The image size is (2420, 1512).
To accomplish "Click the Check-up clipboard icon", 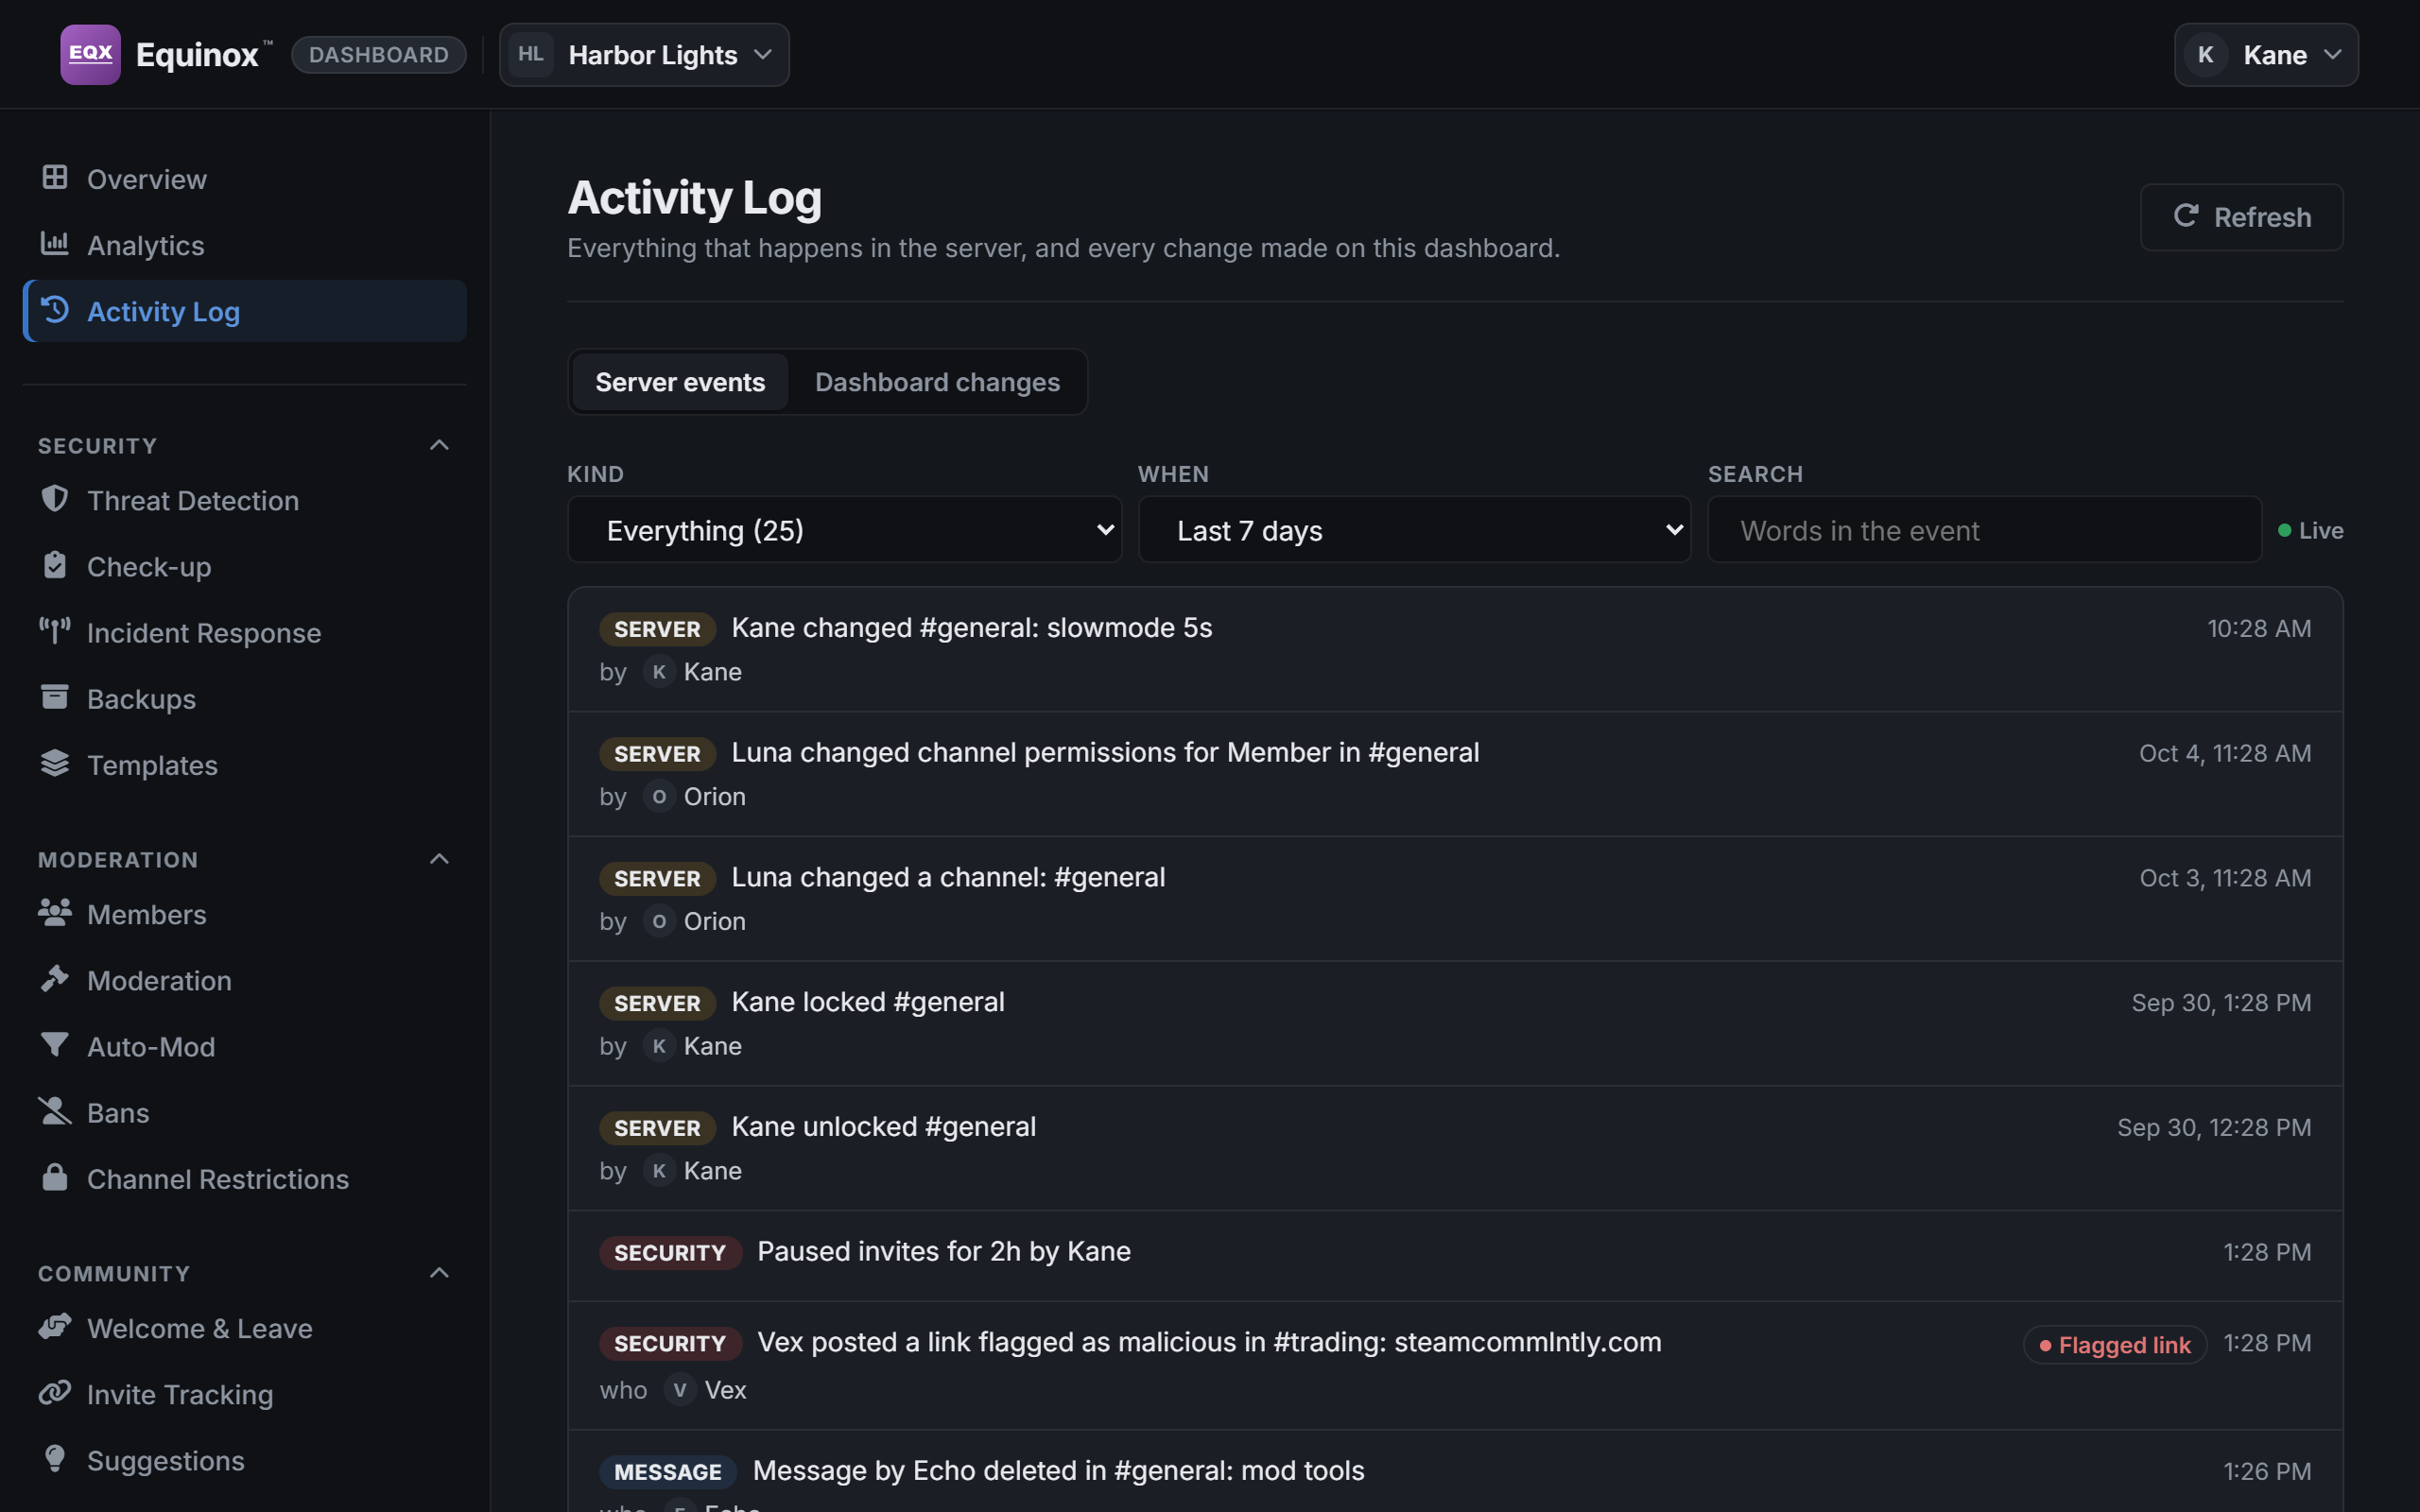I will pos(55,565).
